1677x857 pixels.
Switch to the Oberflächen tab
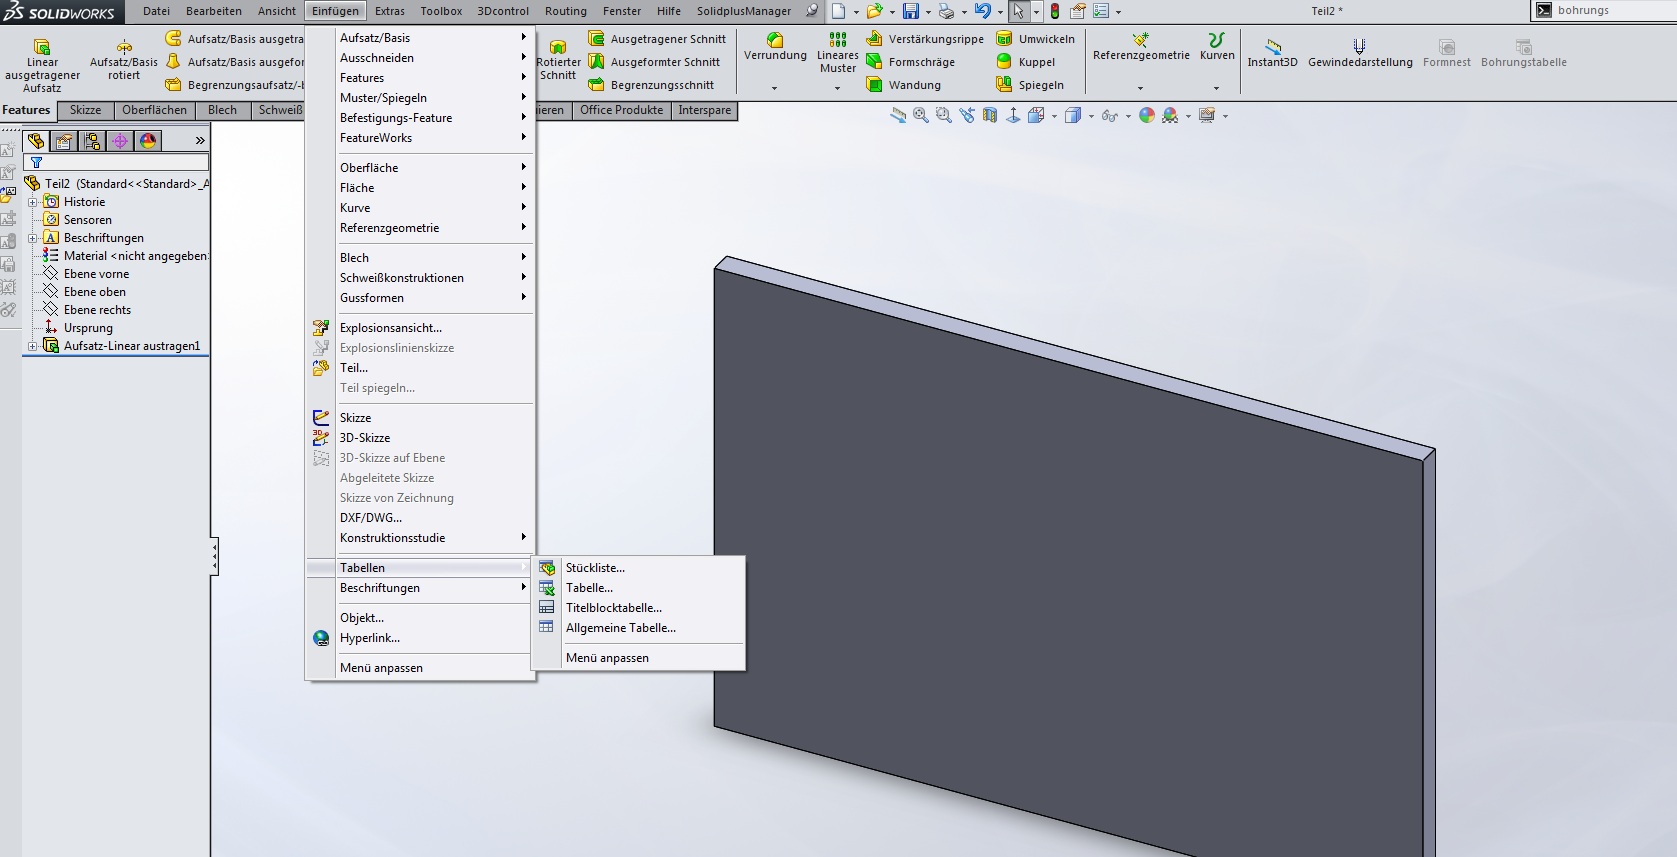click(x=154, y=110)
